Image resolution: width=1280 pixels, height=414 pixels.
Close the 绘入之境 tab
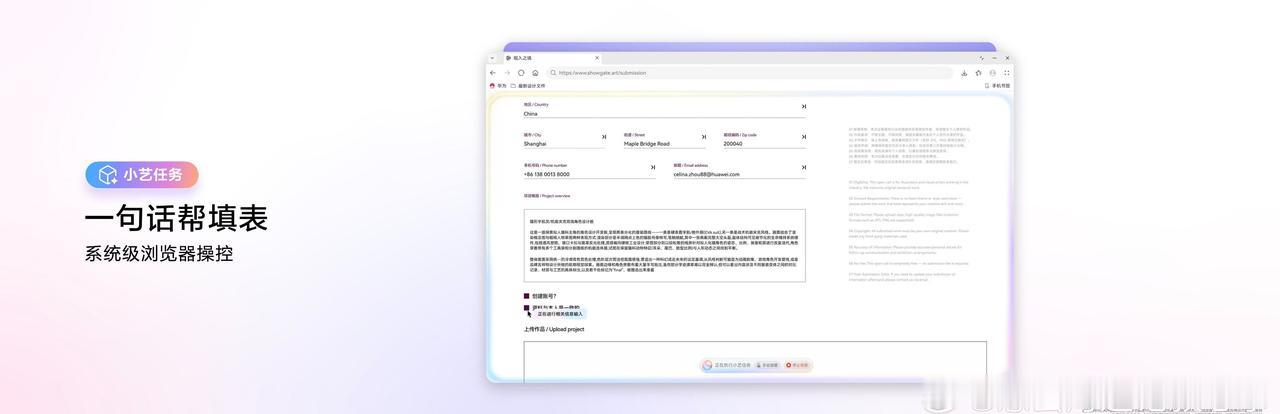pyautogui.click(x=597, y=58)
